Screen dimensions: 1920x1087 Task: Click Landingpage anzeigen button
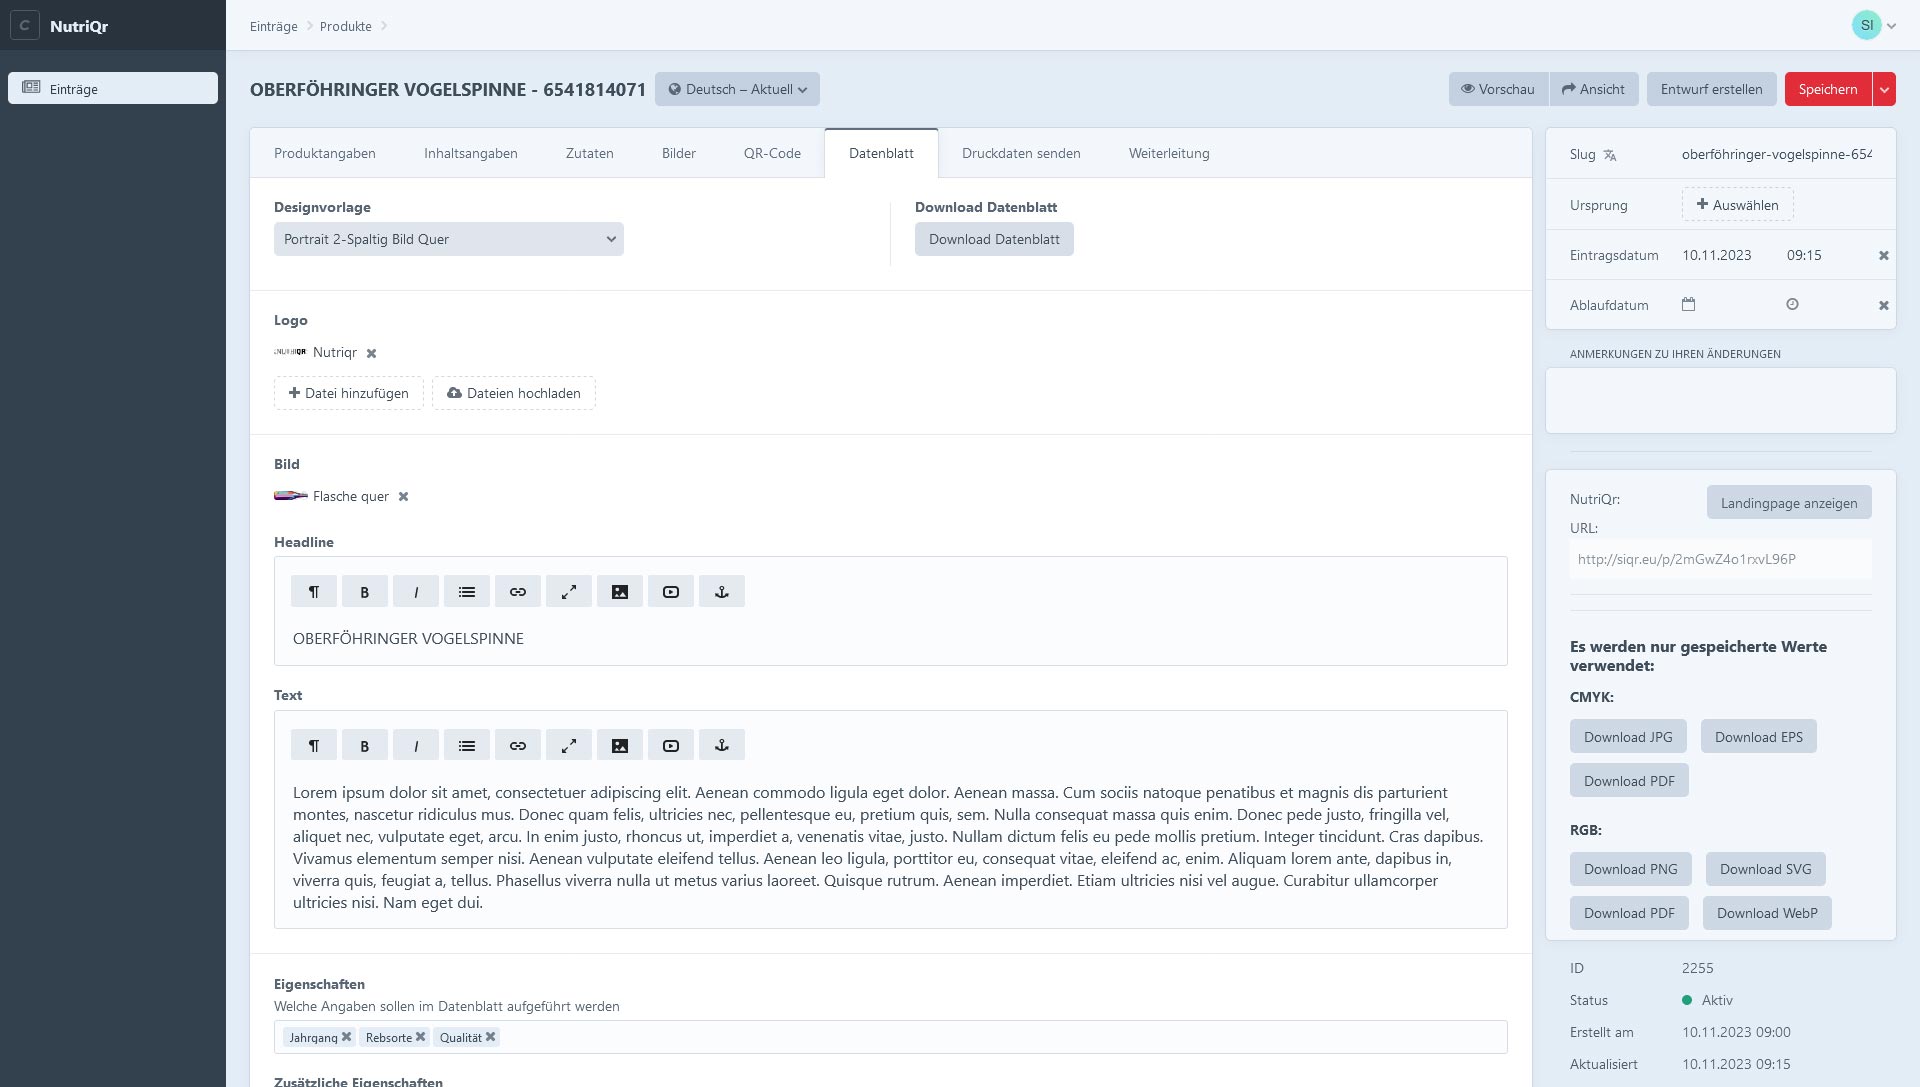[1788, 503]
